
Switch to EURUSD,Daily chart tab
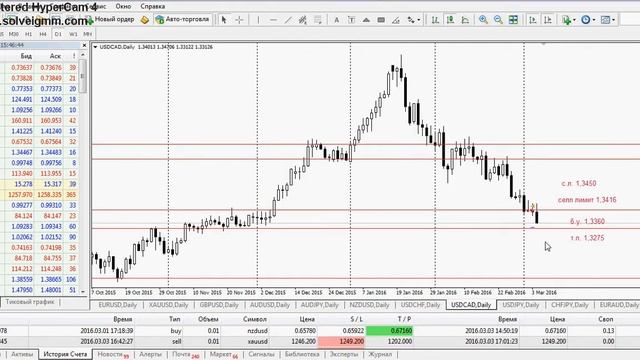click(118, 305)
